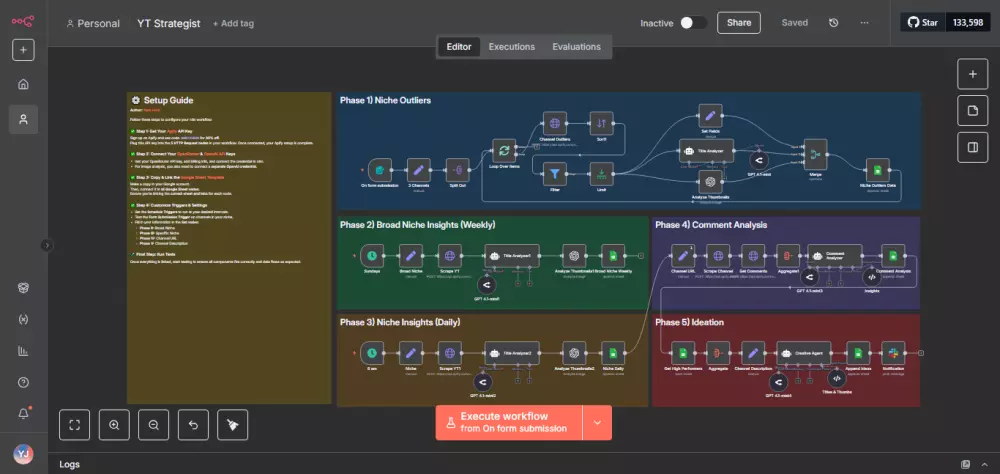Open the insights bar chart sidebar icon
This screenshot has width=1000, height=474.
[23, 350]
